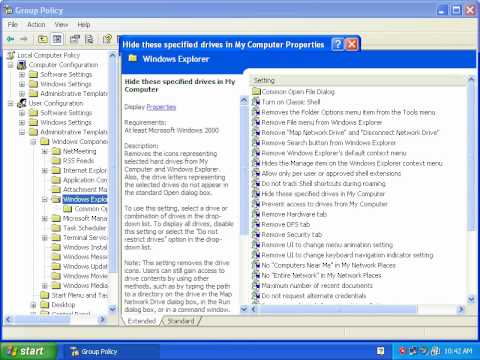Viewport: 480px width, 360px height.
Task: Click the policy icon beside Remove DFS tab
Action: click(x=256, y=224)
